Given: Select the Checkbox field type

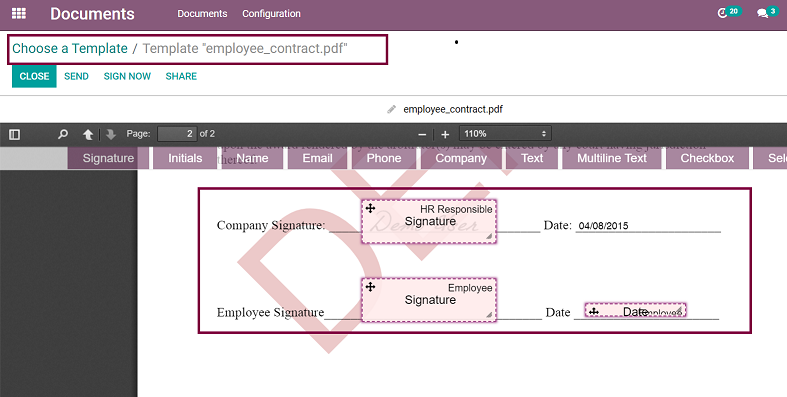Looking at the screenshot, I should [707, 158].
